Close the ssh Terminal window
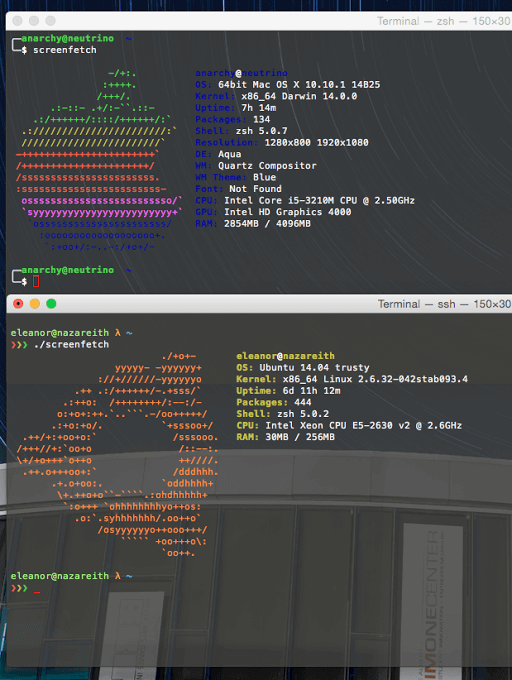 point(18,304)
